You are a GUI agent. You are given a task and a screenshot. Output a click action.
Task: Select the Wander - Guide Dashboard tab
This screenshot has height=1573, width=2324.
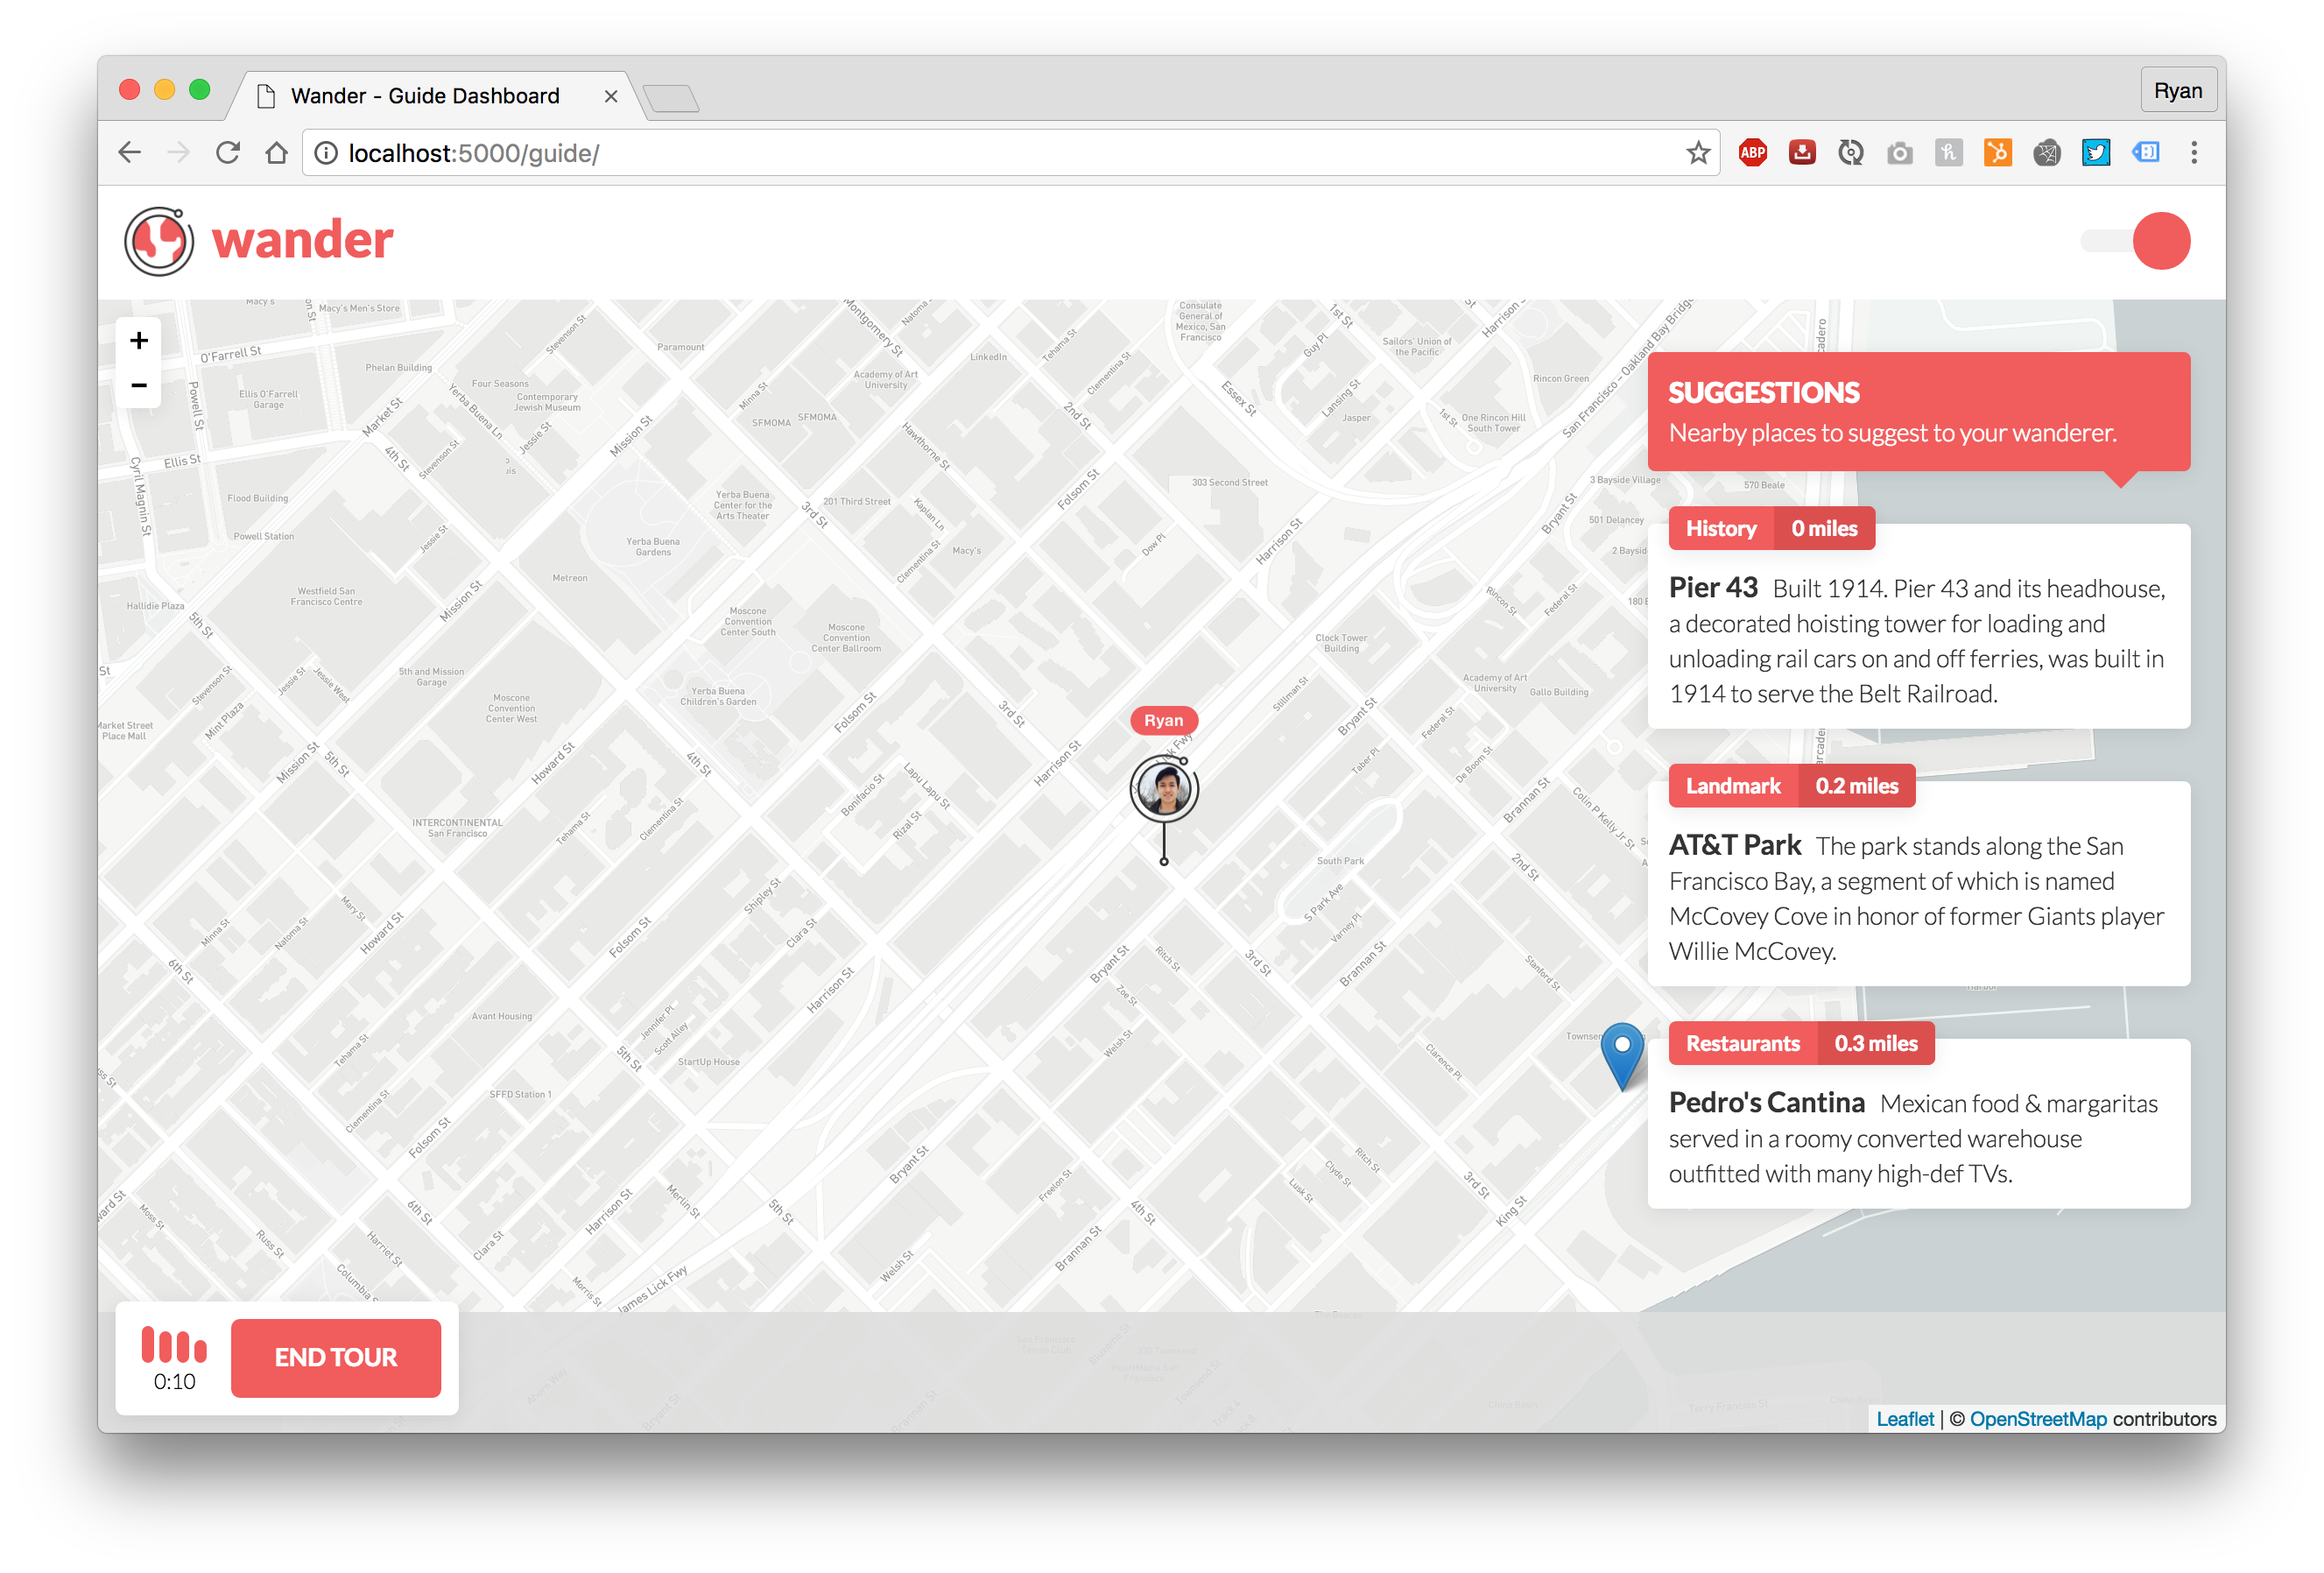click(x=425, y=96)
